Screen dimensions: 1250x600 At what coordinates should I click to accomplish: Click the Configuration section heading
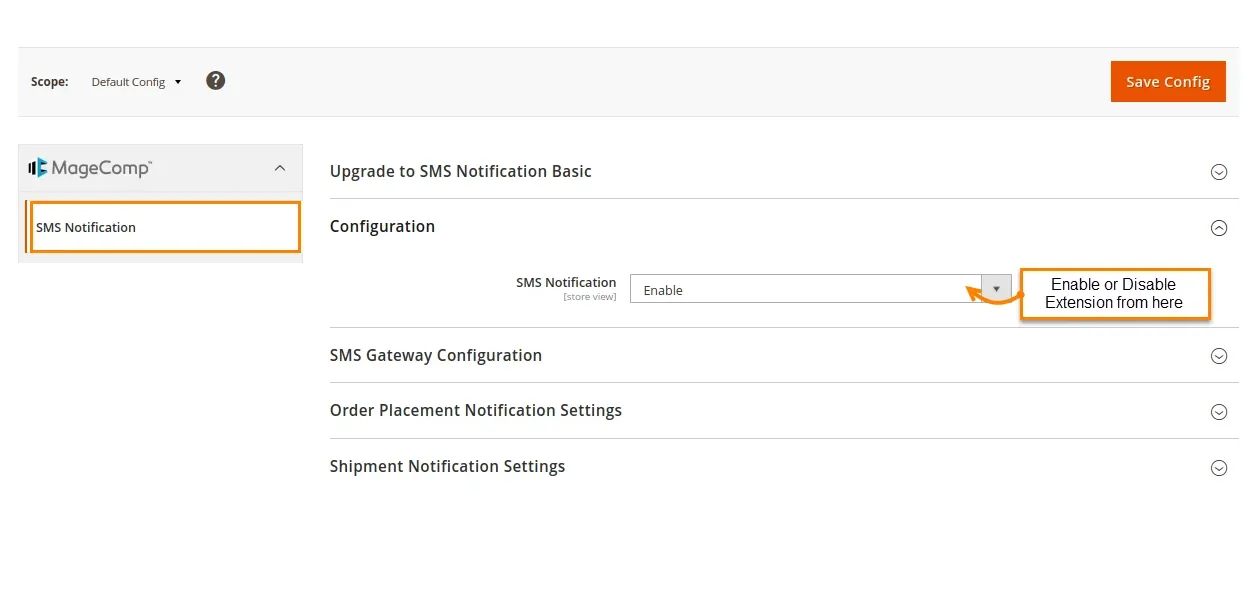pyautogui.click(x=382, y=227)
